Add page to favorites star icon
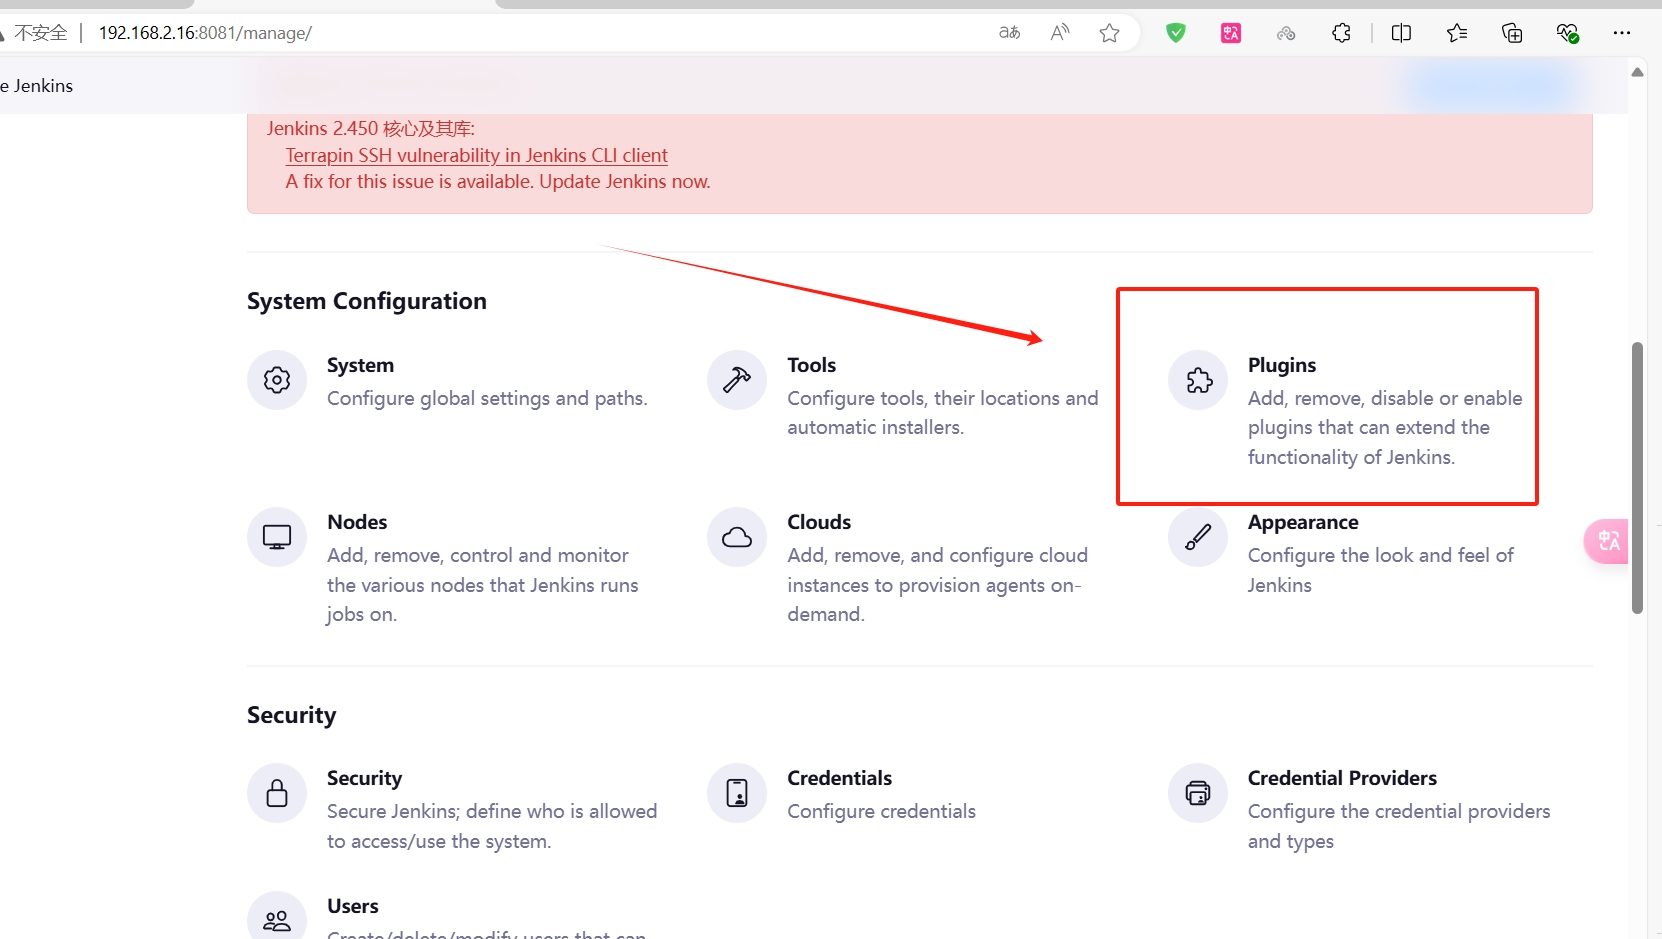The width and height of the screenshot is (1662, 939). [x=1109, y=33]
